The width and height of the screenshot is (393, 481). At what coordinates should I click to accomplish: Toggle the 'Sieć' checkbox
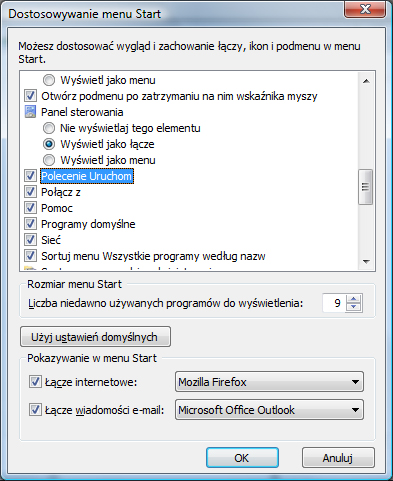point(30,240)
